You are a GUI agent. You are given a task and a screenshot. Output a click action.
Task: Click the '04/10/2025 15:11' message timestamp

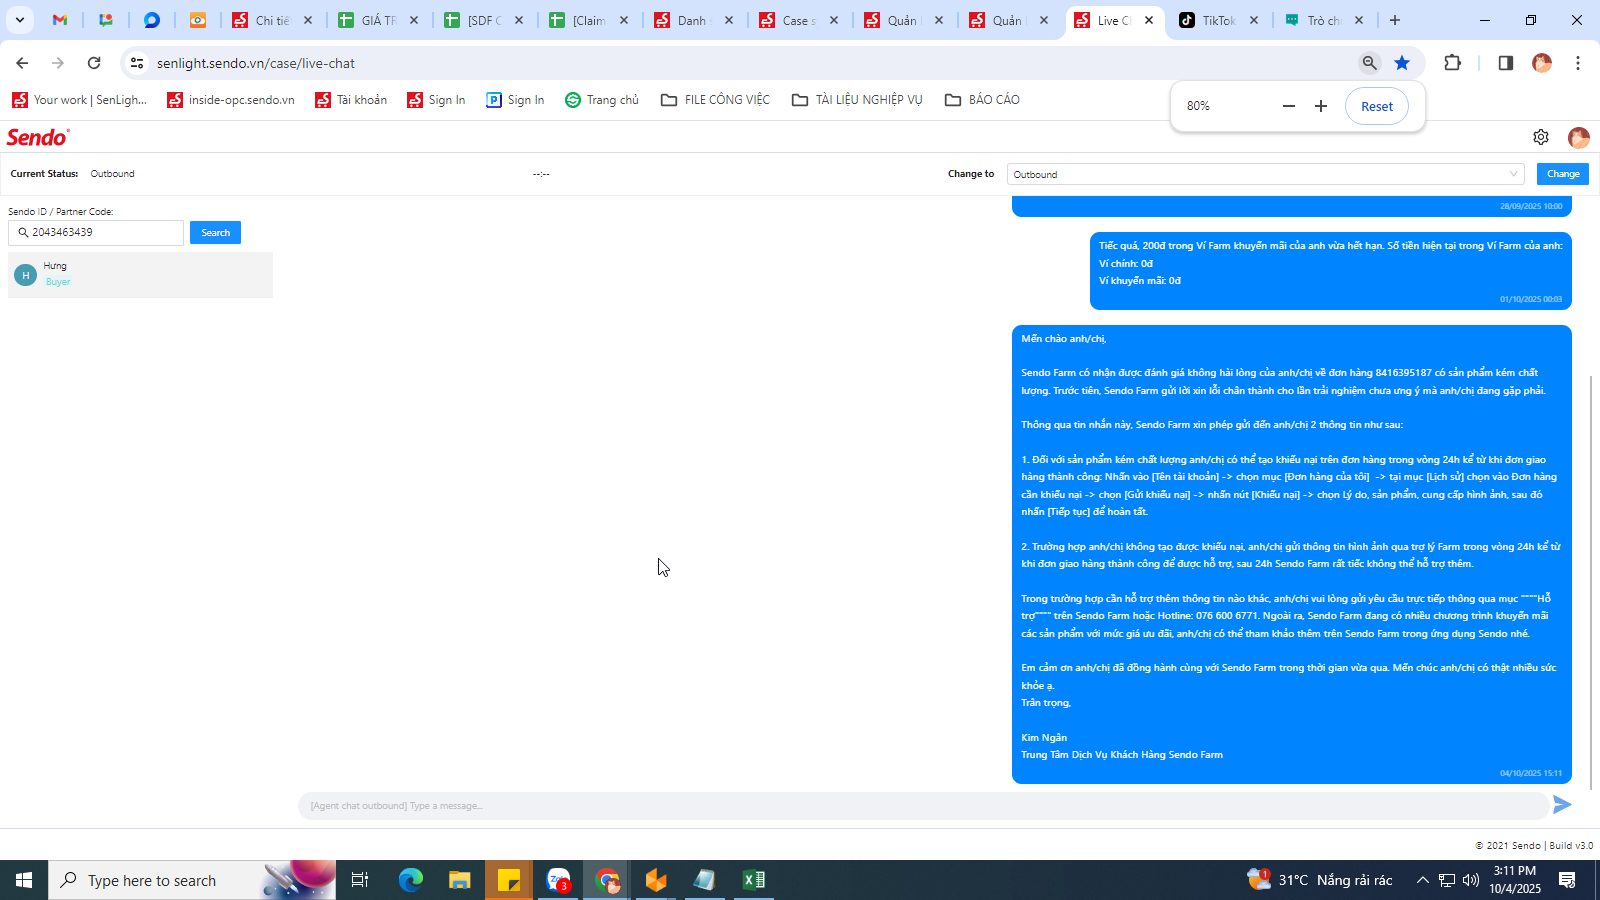(x=1531, y=773)
